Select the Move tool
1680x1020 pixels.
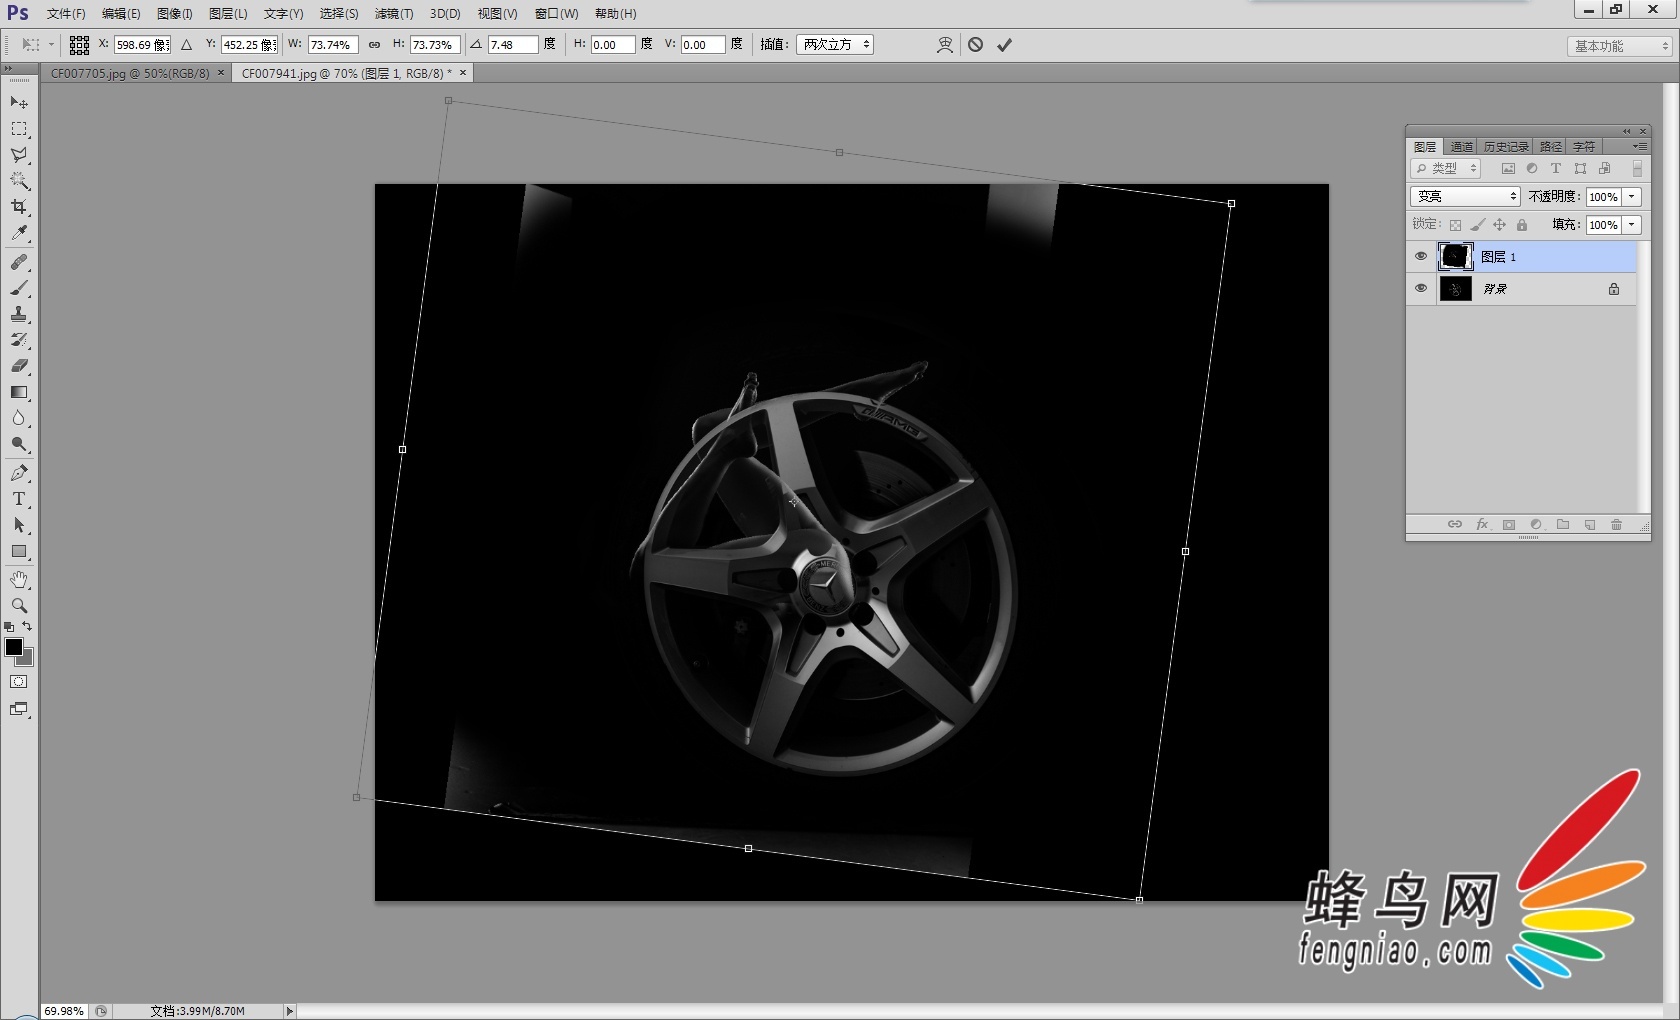pos(19,103)
